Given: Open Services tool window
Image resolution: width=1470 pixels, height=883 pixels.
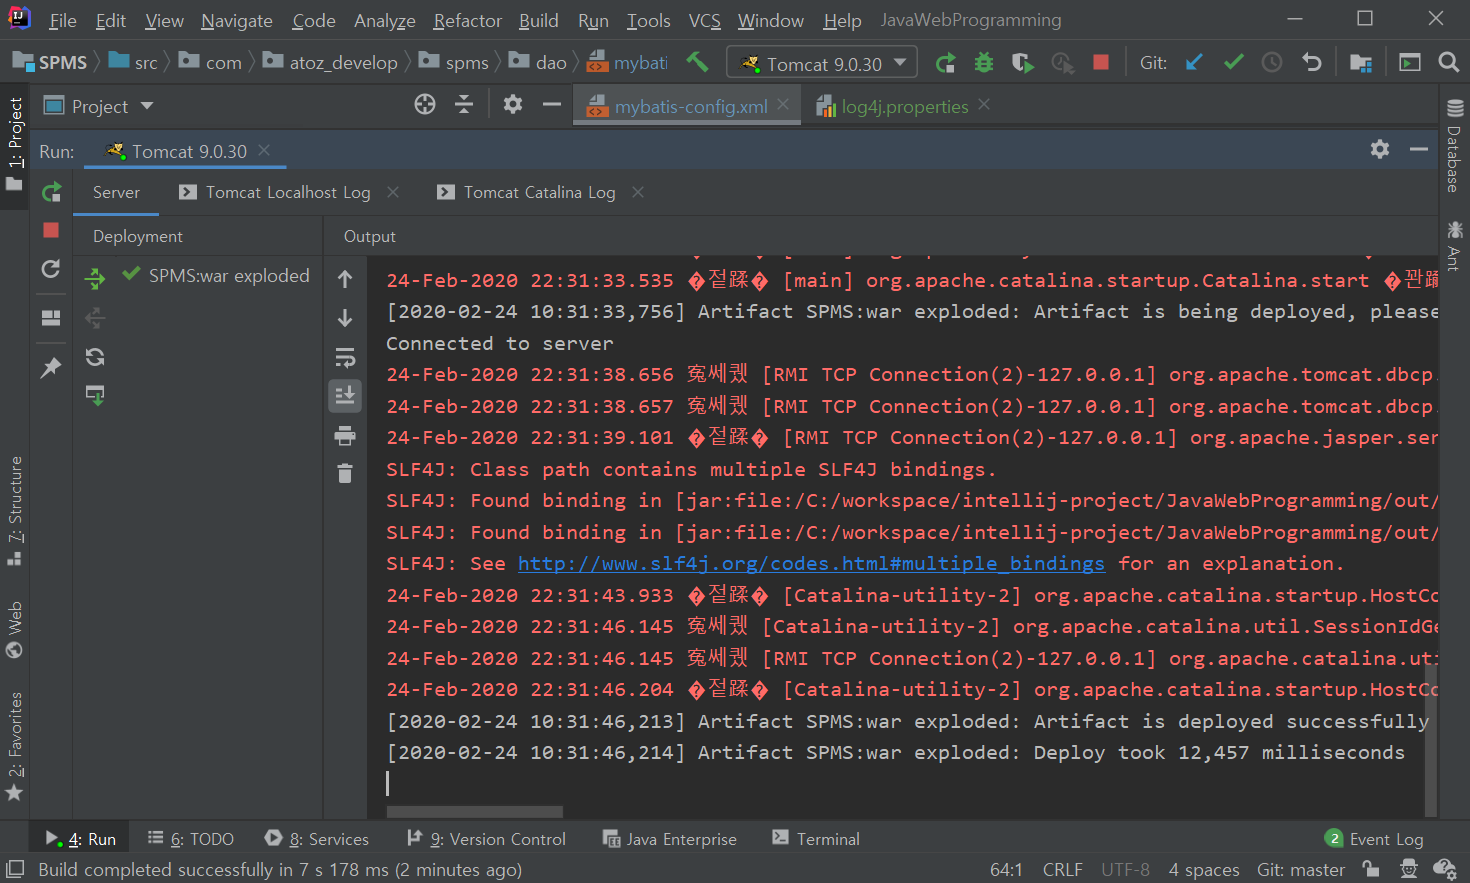Looking at the screenshot, I should (317, 839).
